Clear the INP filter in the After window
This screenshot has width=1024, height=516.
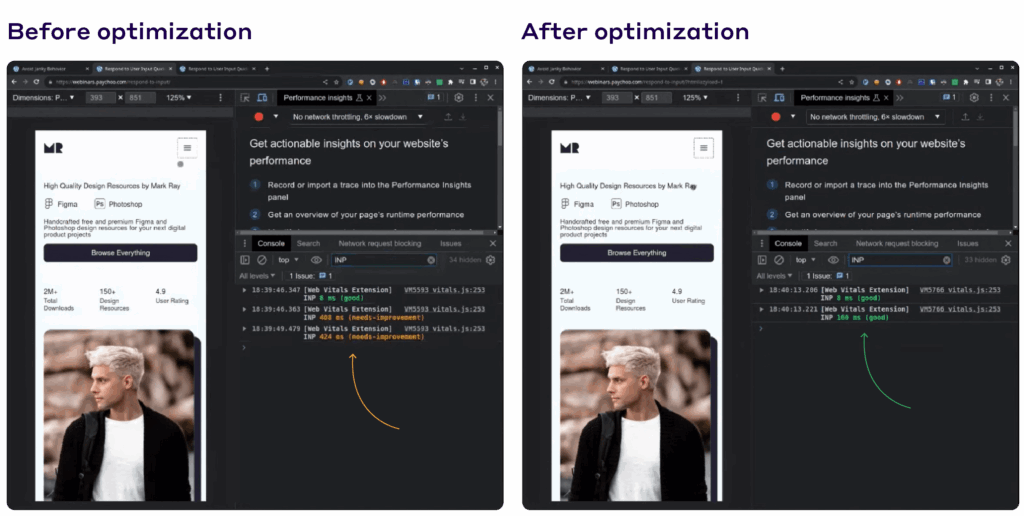[x=946, y=260]
